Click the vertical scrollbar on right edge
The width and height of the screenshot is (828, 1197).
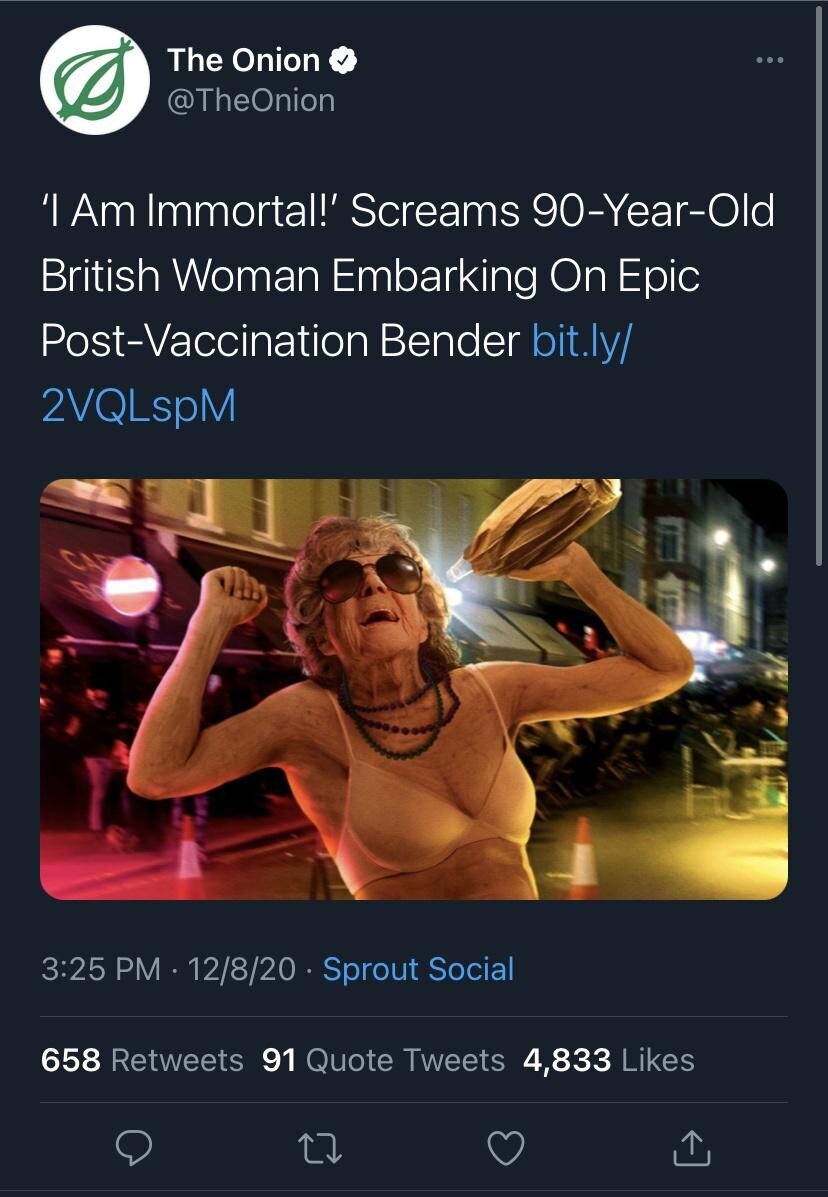[820, 300]
